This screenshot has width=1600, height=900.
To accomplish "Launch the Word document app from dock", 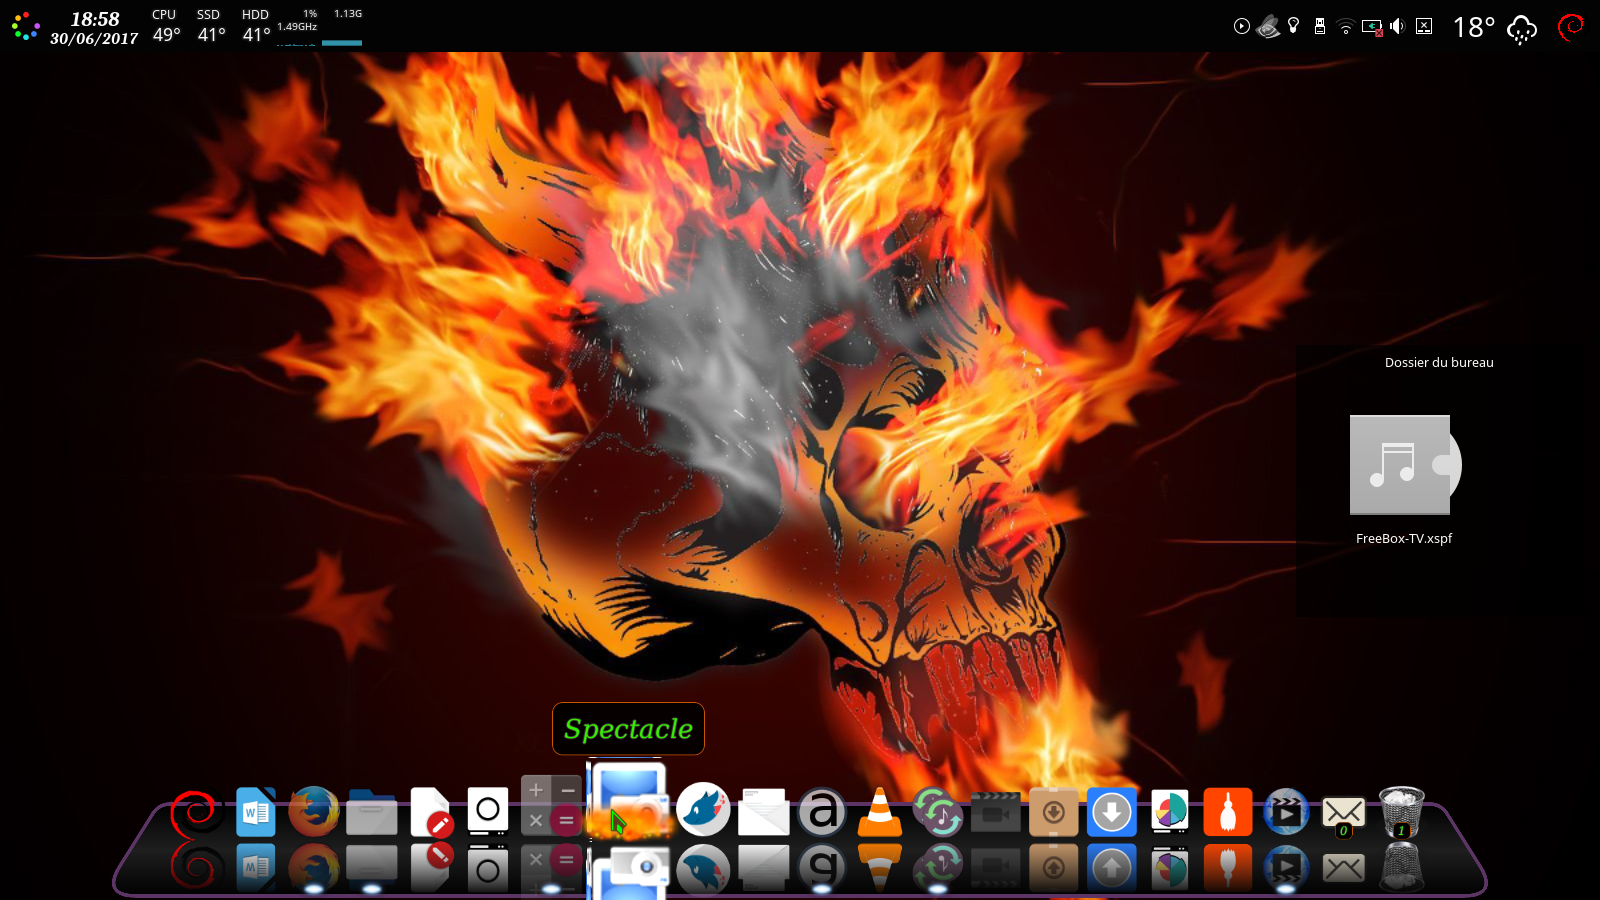I will pos(256,811).
